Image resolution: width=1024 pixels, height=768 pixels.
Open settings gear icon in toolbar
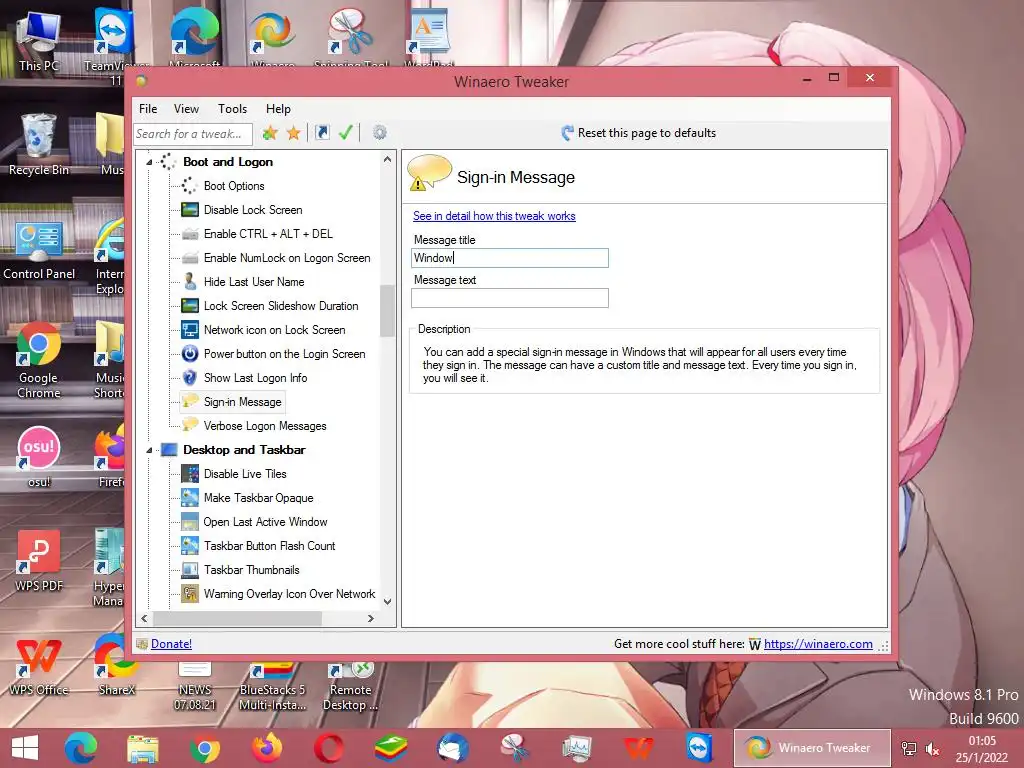[379, 133]
